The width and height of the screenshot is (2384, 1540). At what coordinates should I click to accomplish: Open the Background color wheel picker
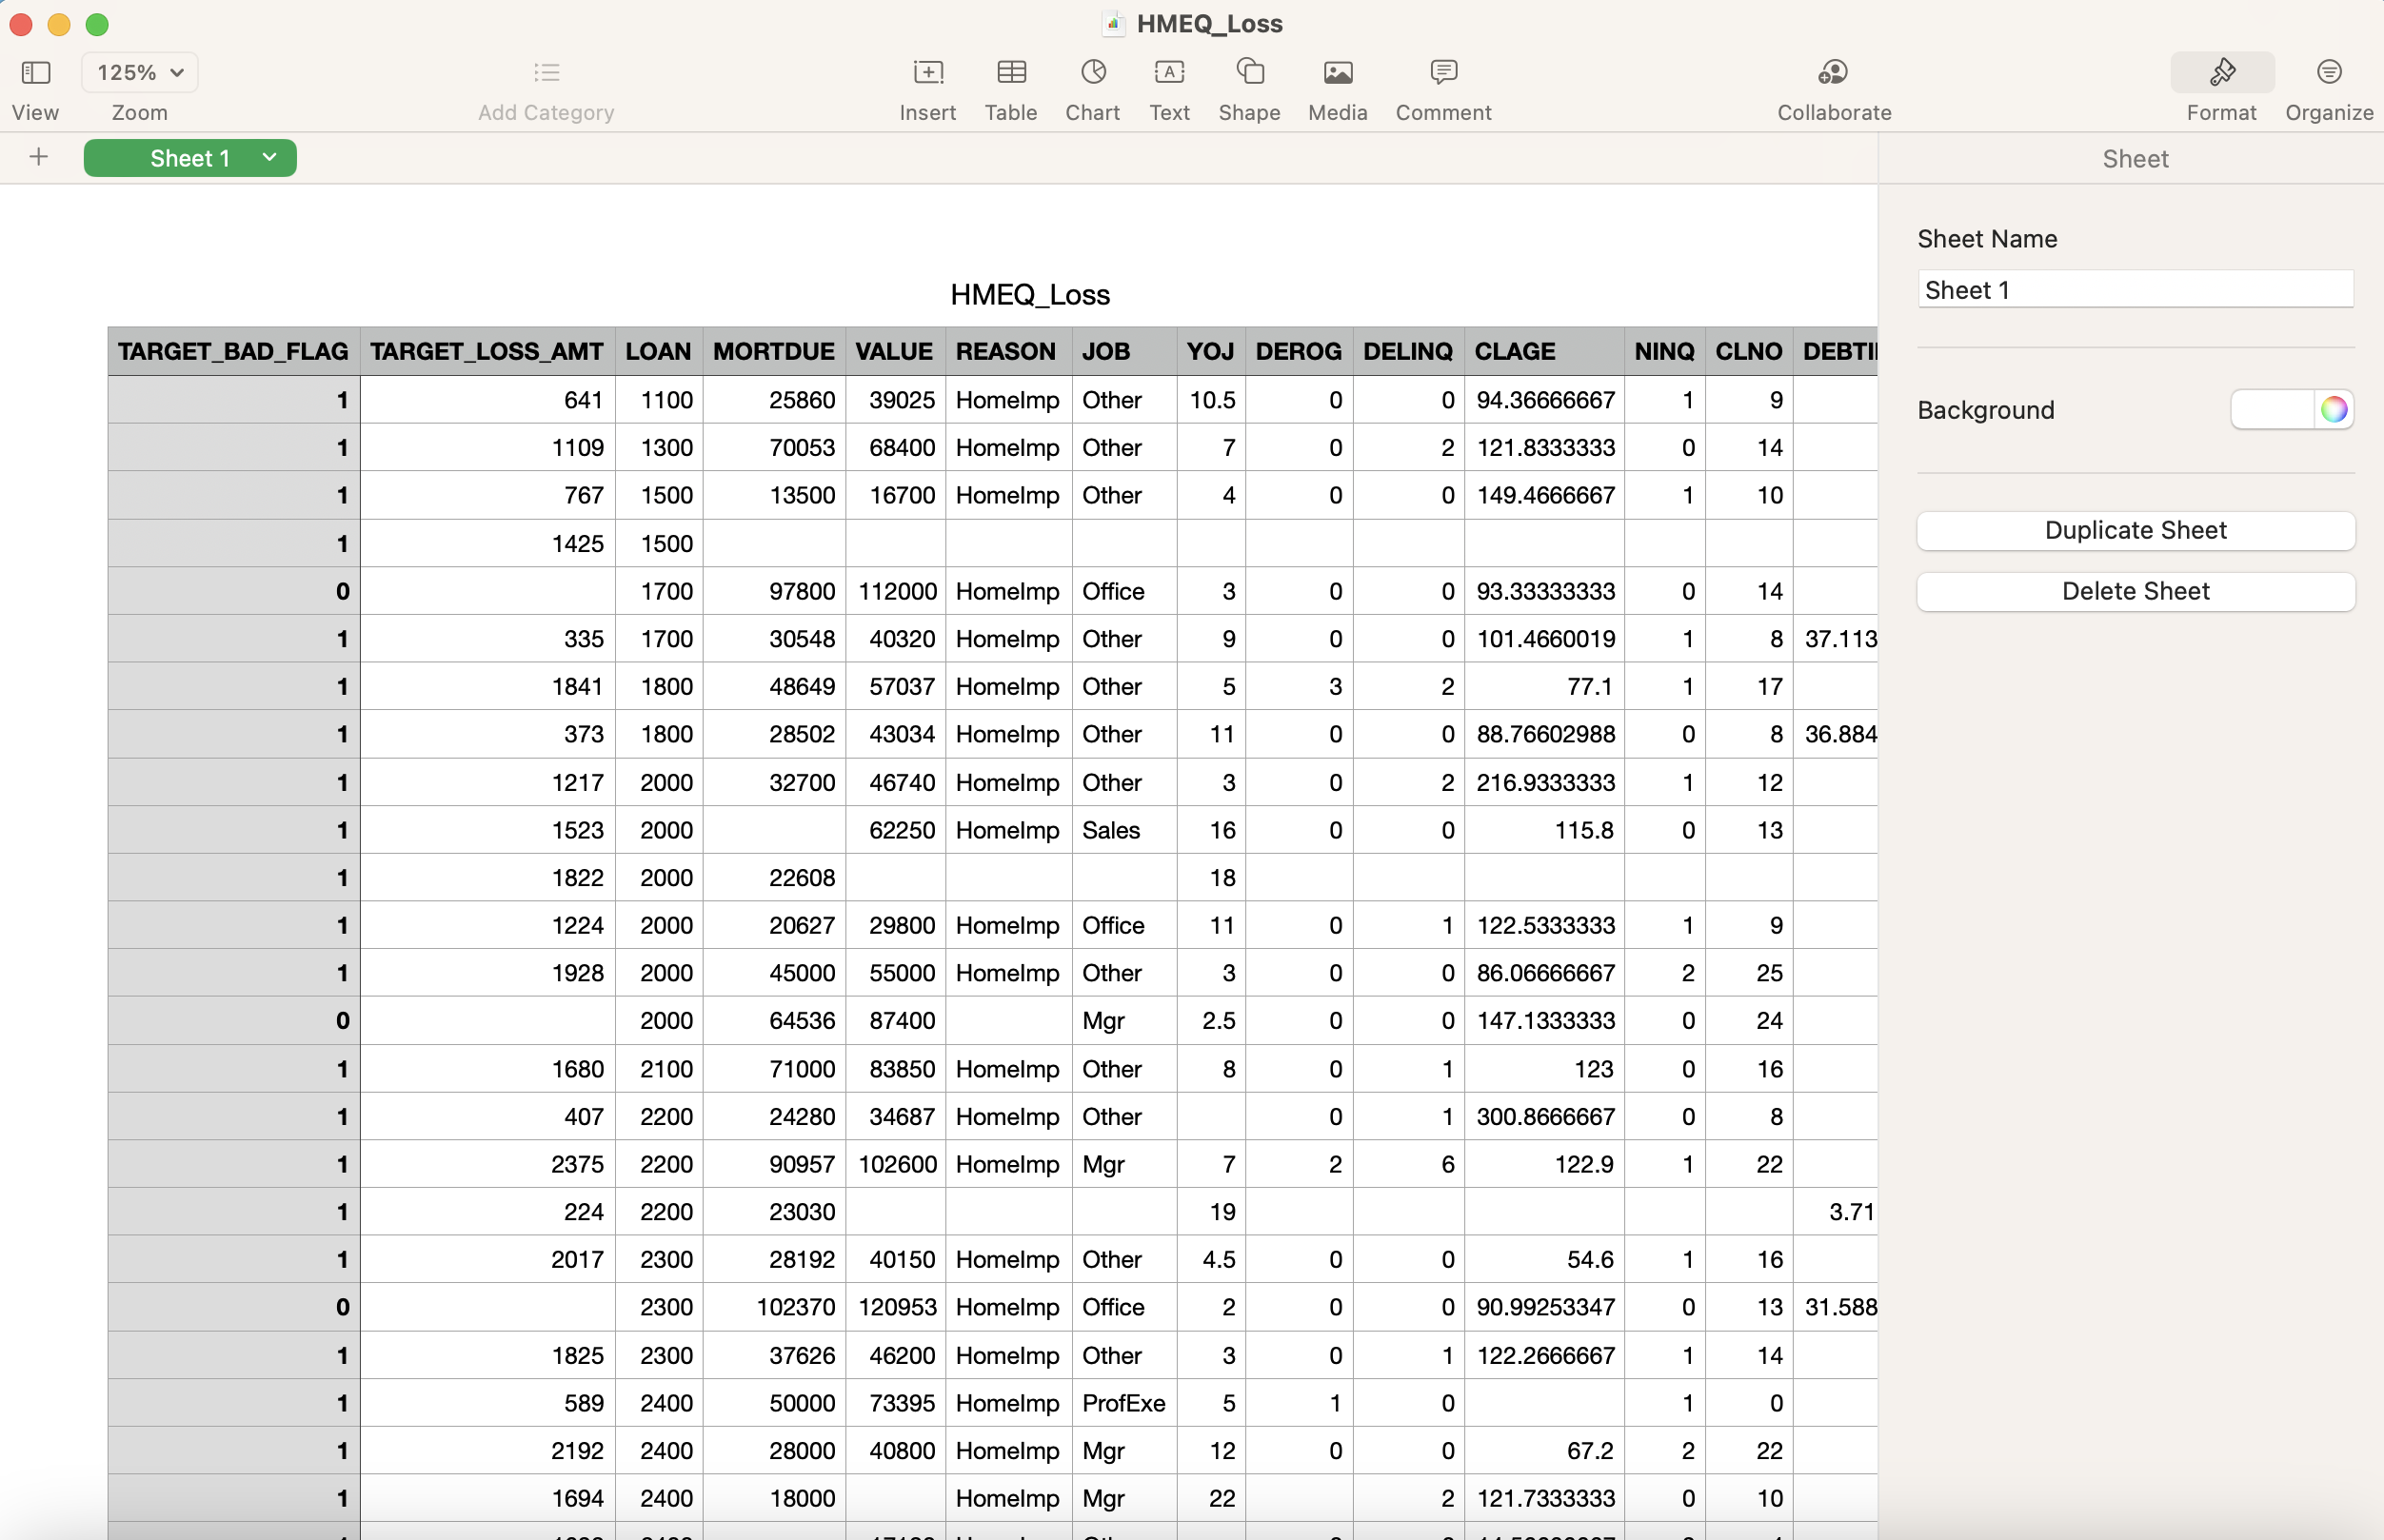point(2333,409)
